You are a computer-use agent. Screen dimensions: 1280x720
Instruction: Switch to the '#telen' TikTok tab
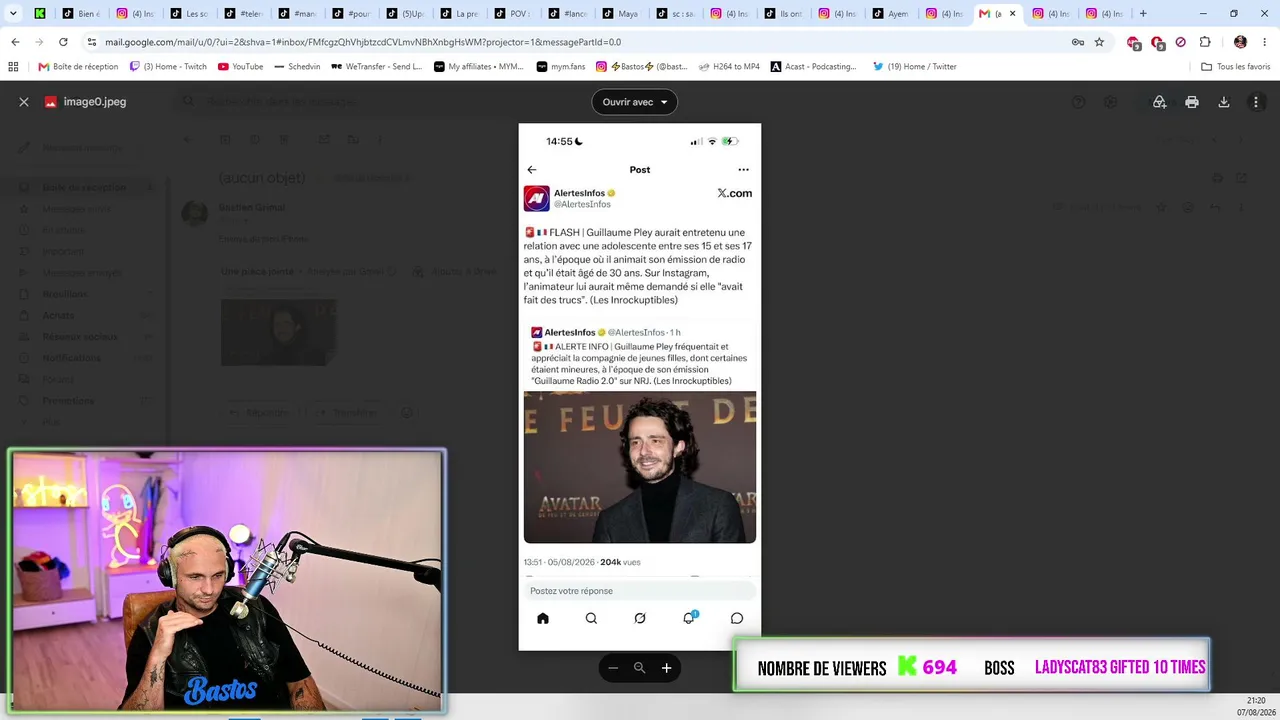coord(243,14)
